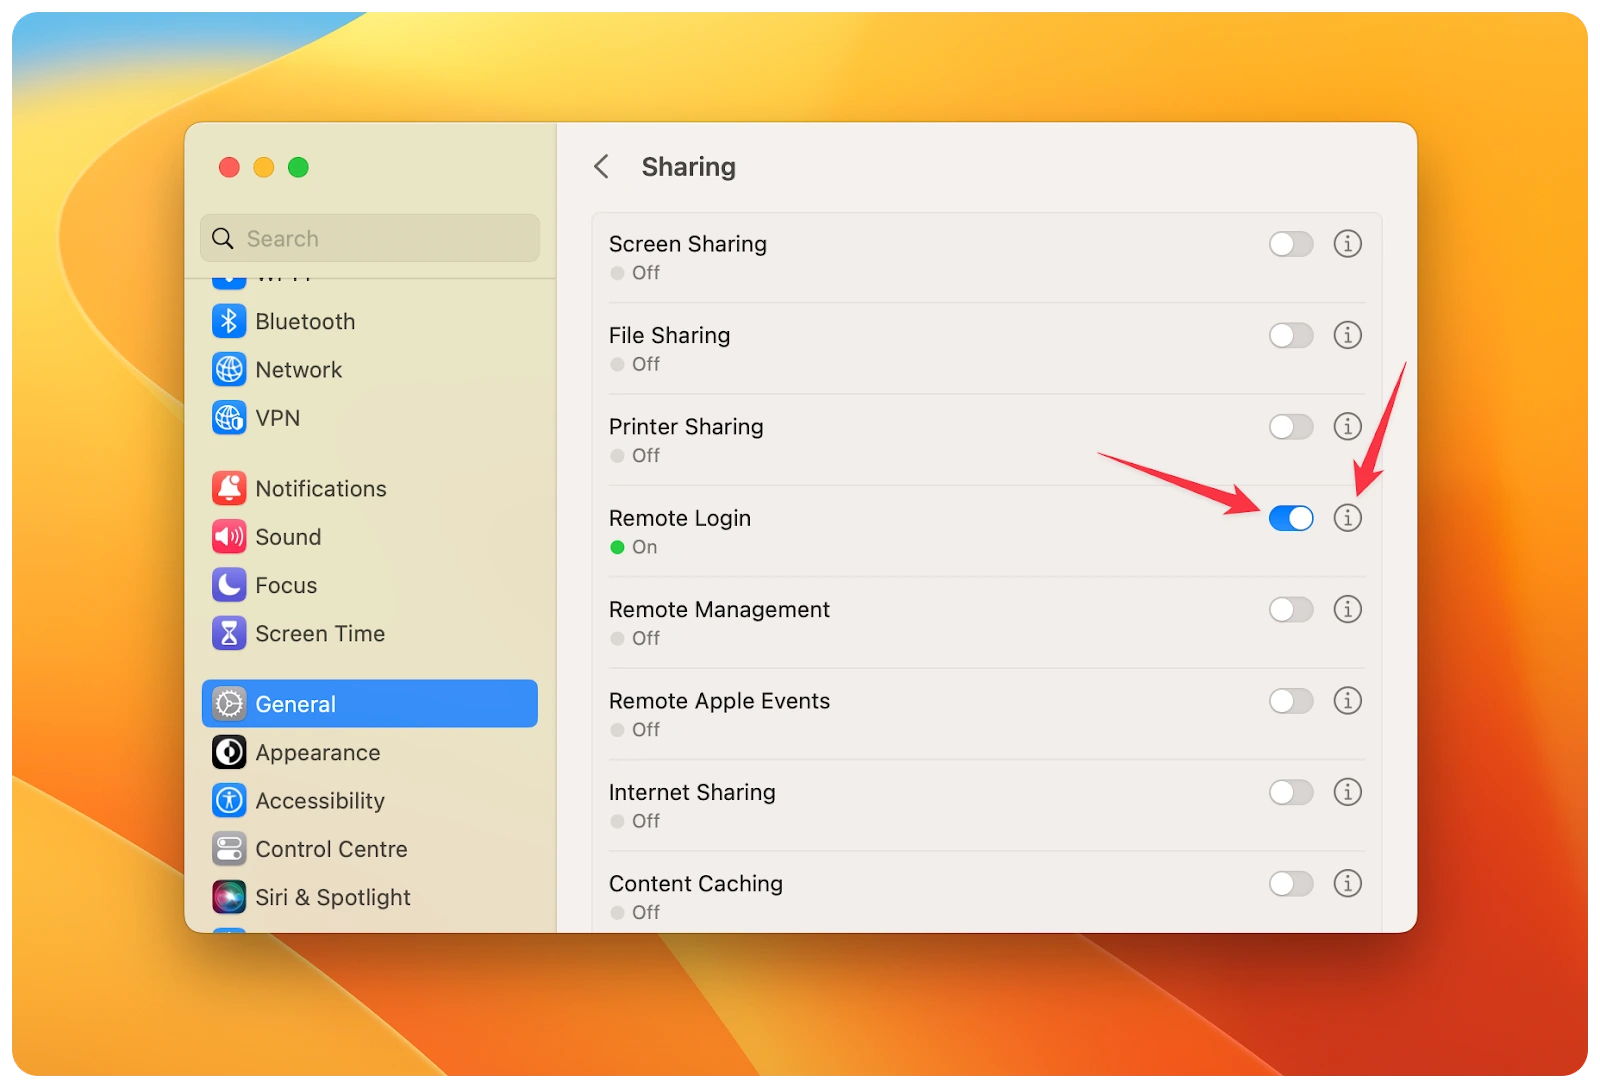
Task: Click the General gear icon
Action: [229, 704]
